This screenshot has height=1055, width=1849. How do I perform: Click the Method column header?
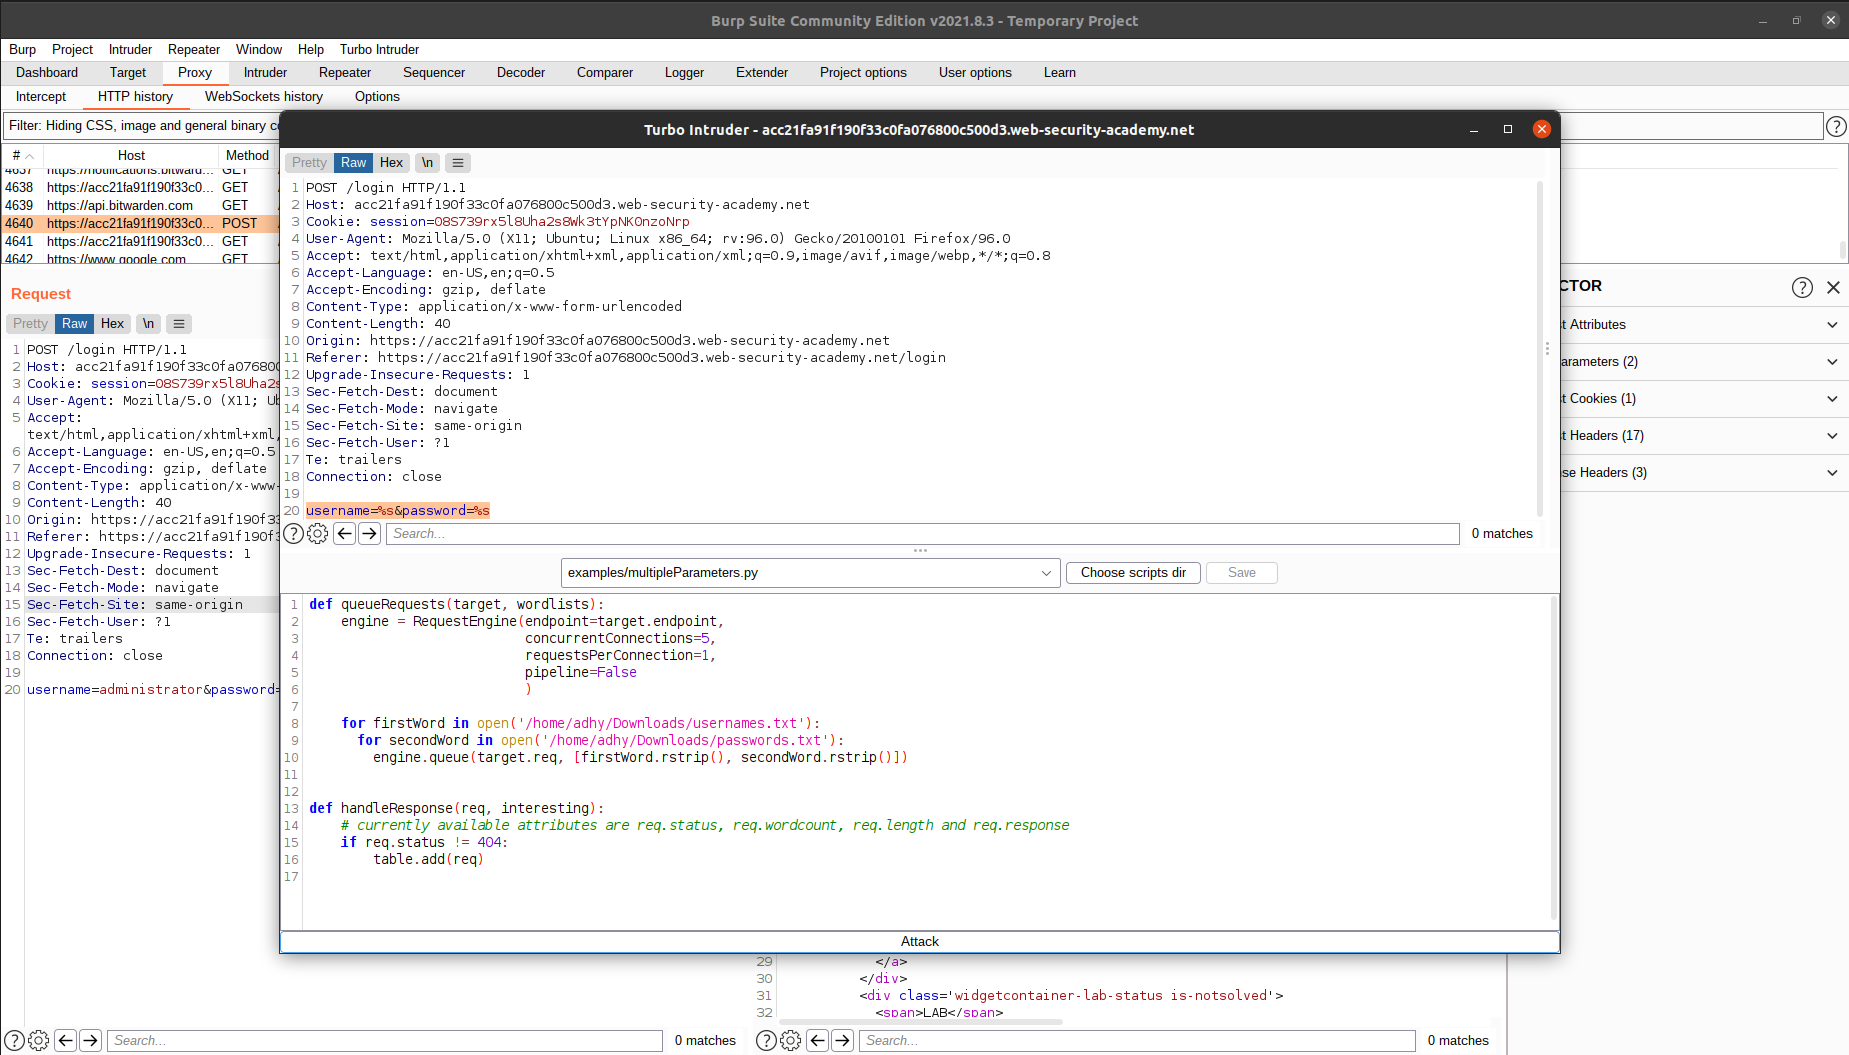[247, 155]
